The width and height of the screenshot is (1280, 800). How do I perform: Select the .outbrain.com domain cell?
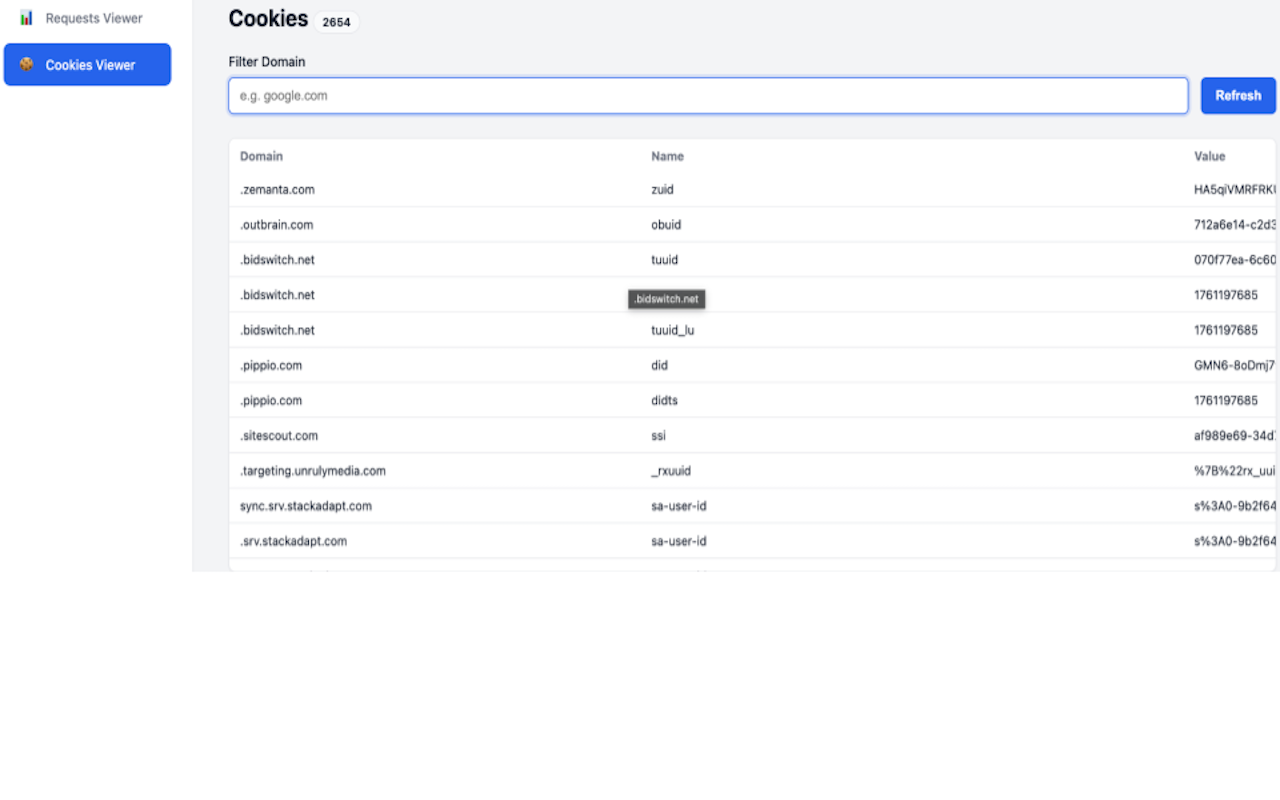click(276, 225)
